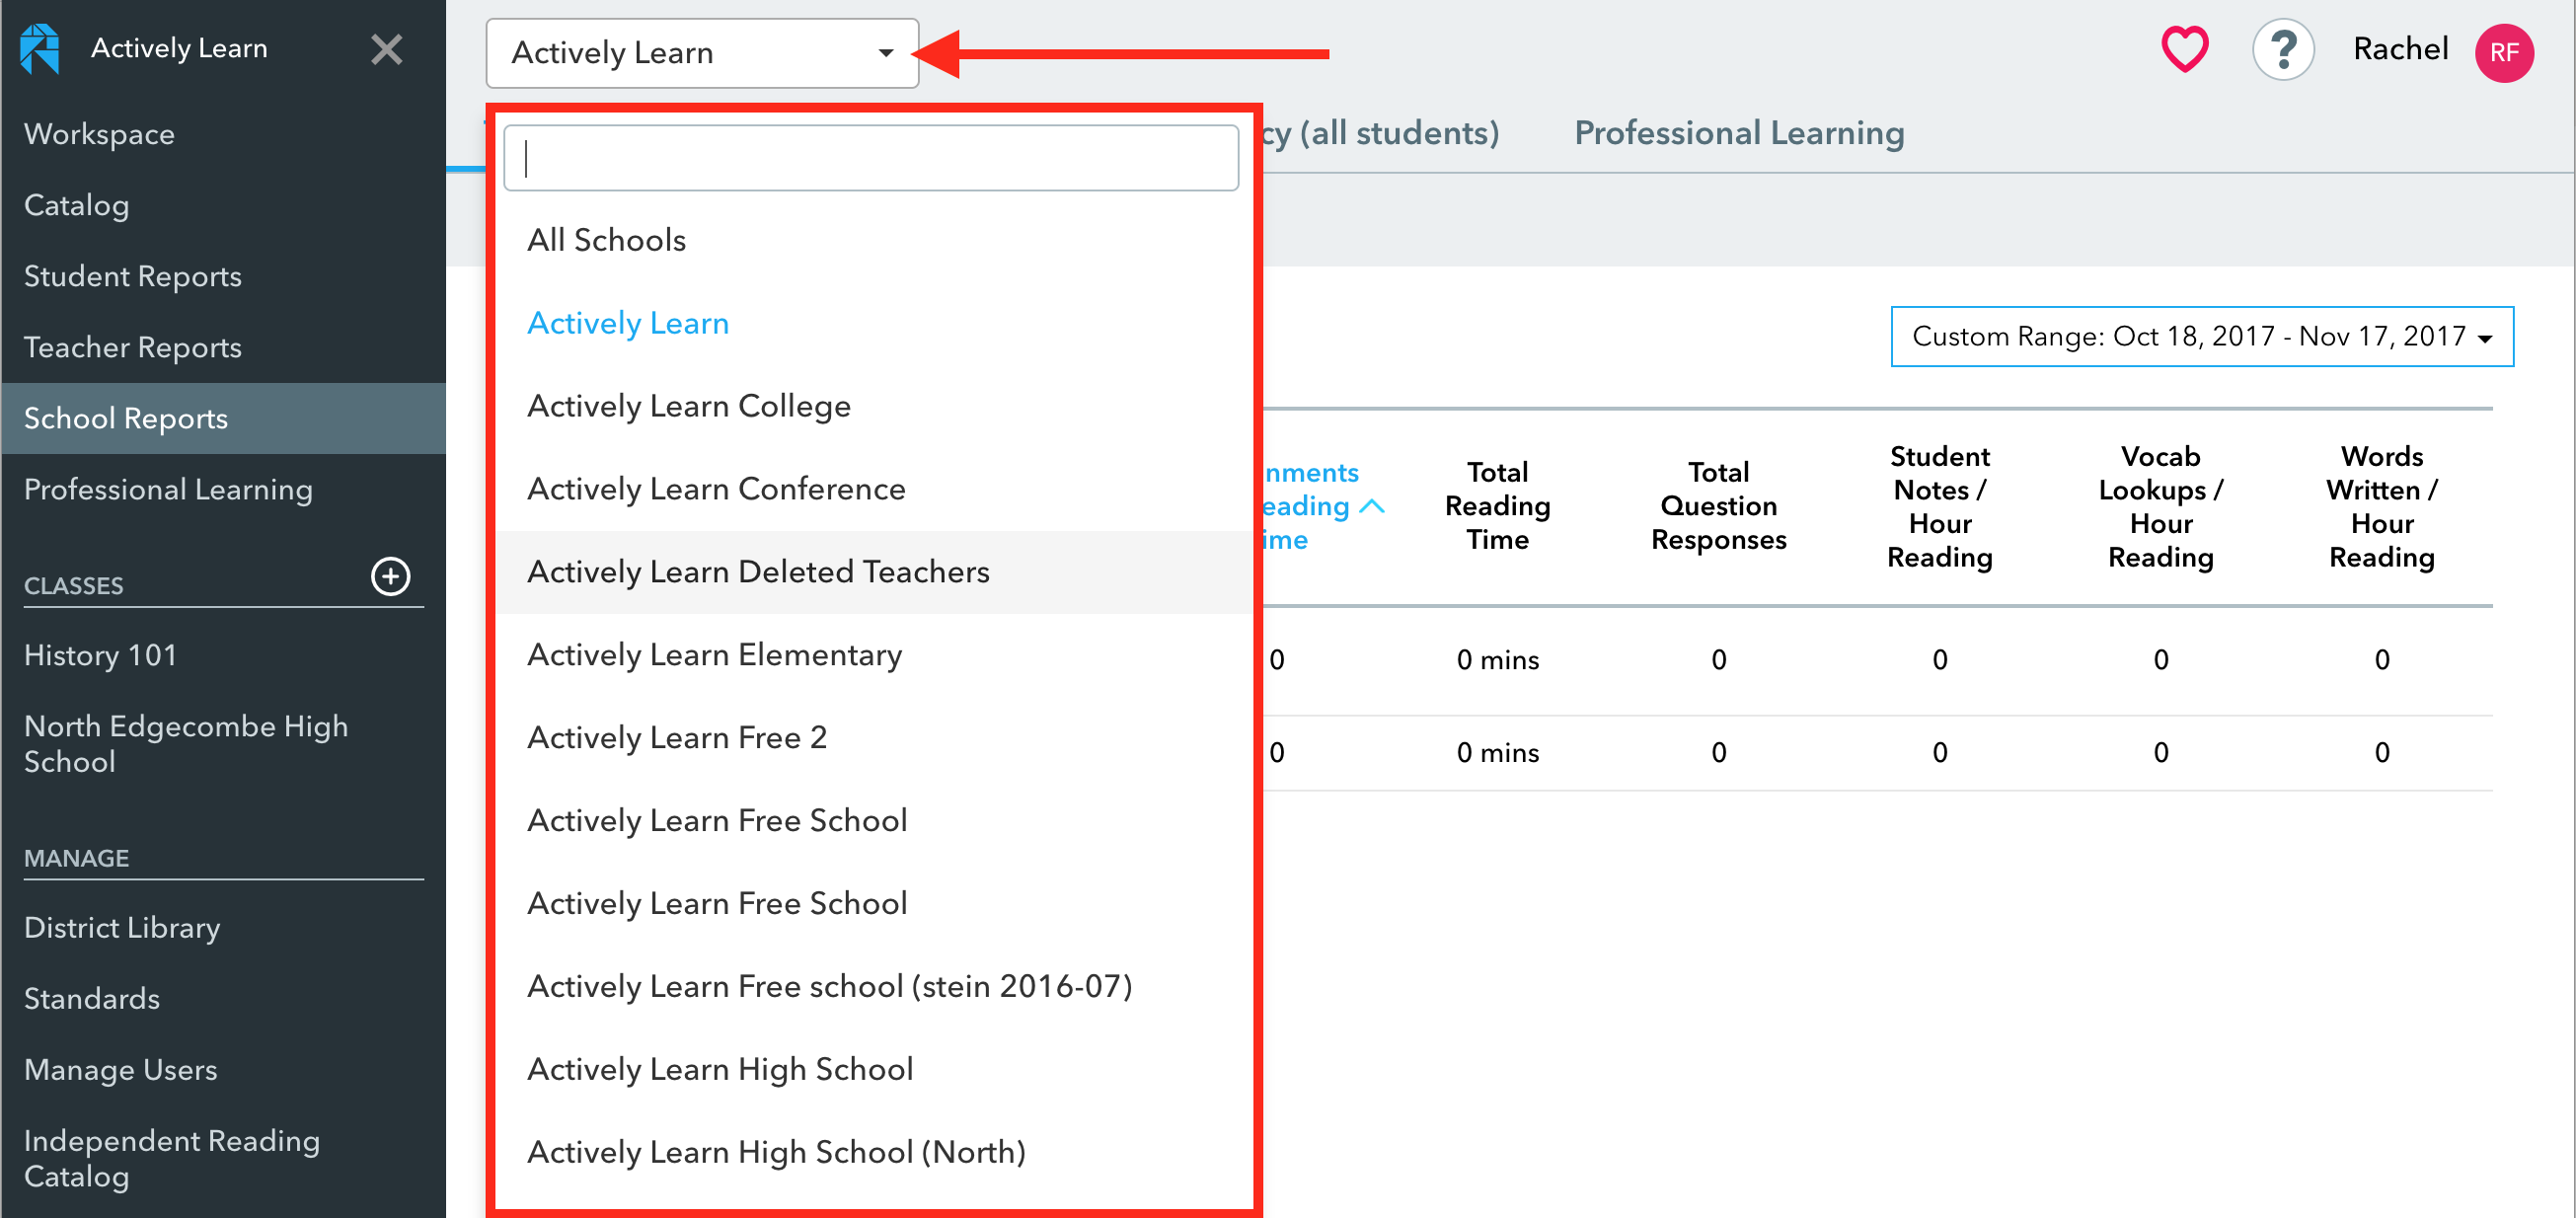
Task: Click the first row's 0 mins cell
Action: 1497,660
